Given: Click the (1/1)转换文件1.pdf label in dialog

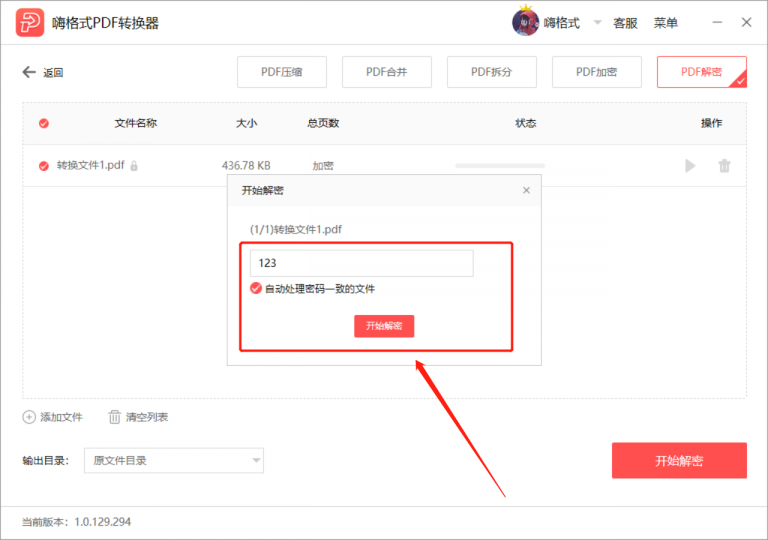Looking at the screenshot, I should 296,229.
